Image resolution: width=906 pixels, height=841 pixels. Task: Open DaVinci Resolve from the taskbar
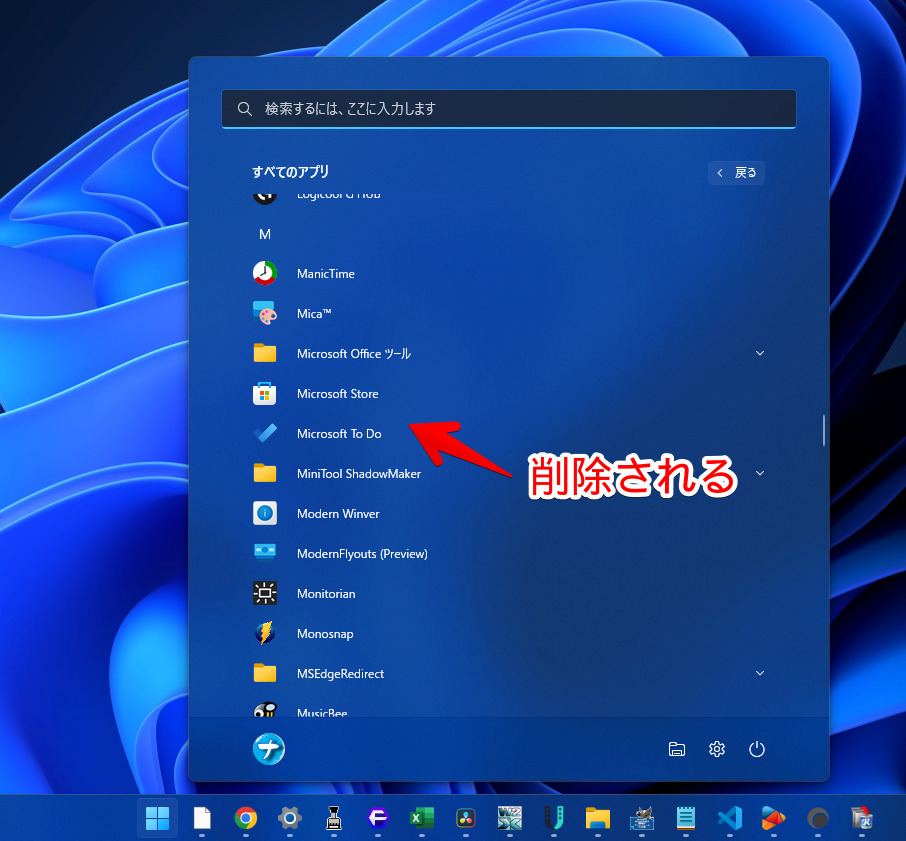pyautogui.click(x=466, y=818)
